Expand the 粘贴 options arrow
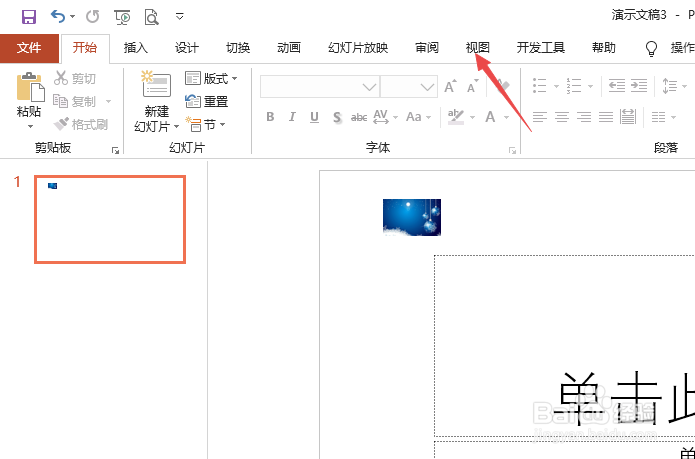 pos(30,126)
